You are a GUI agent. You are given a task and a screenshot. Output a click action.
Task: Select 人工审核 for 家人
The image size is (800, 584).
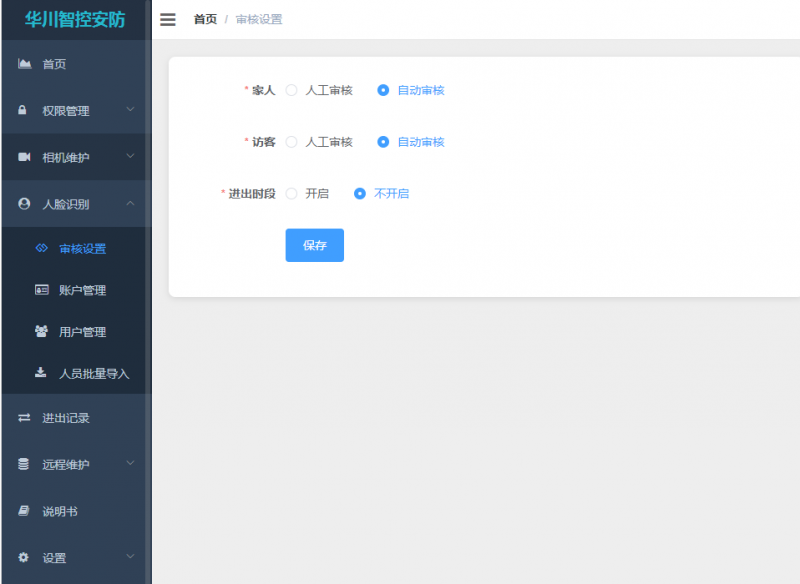click(292, 90)
